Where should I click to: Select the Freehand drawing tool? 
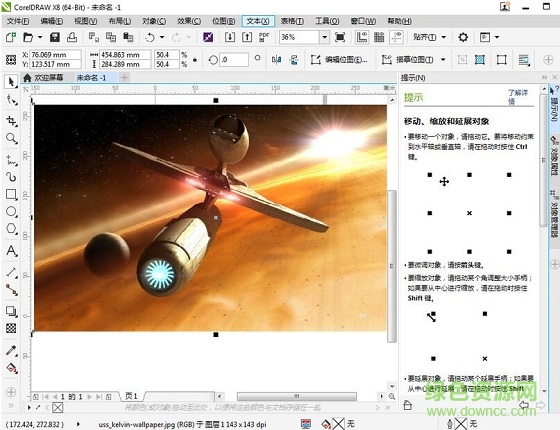pos(11,160)
